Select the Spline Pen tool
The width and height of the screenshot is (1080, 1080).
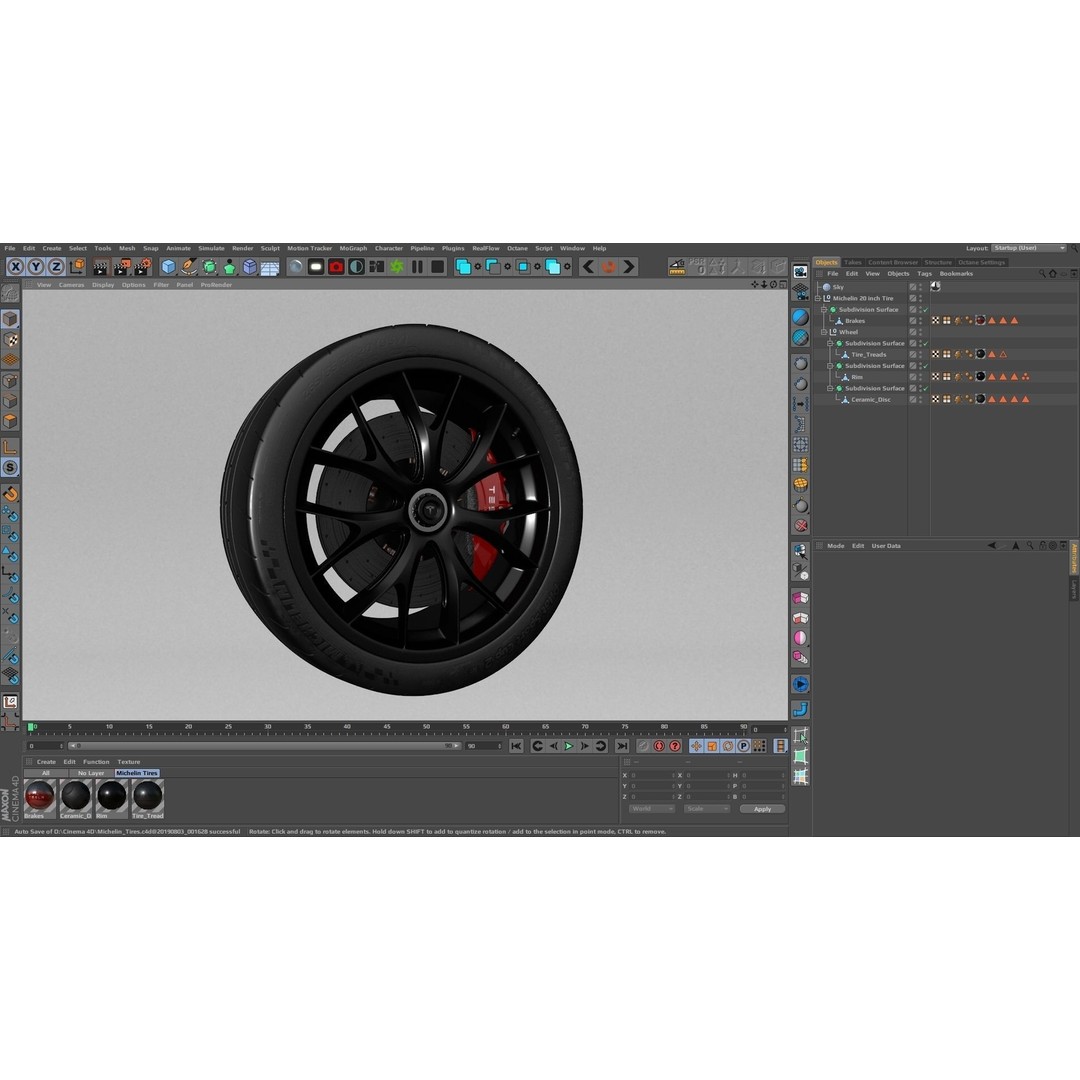click(188, 267)
